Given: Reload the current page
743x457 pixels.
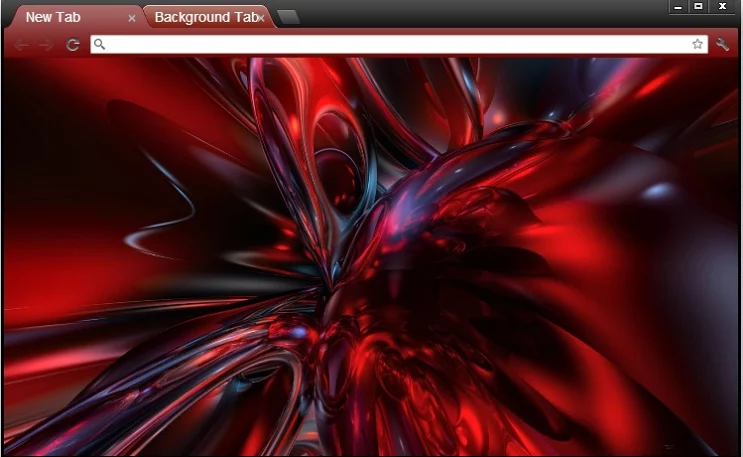Looking at the screenshot, I should (73, 45).
